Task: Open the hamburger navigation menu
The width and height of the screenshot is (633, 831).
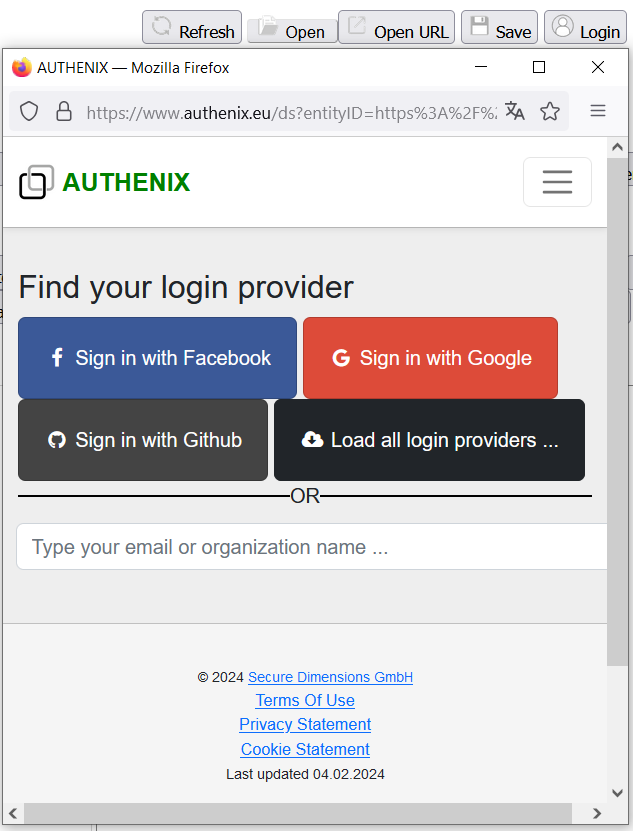Action: click(x=557, y=182)
